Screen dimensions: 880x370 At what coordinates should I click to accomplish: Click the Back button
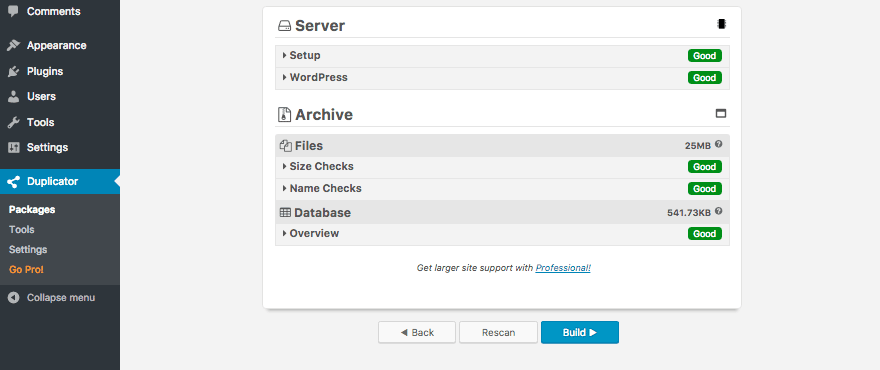point(417,332)
